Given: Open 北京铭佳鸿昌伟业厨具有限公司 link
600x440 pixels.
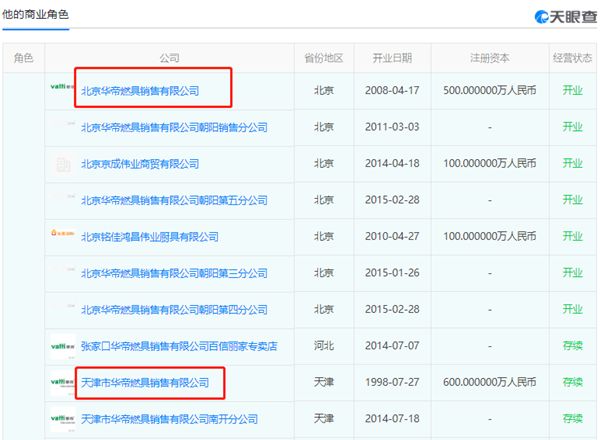Looking at the screenshot, I should 150,237.
